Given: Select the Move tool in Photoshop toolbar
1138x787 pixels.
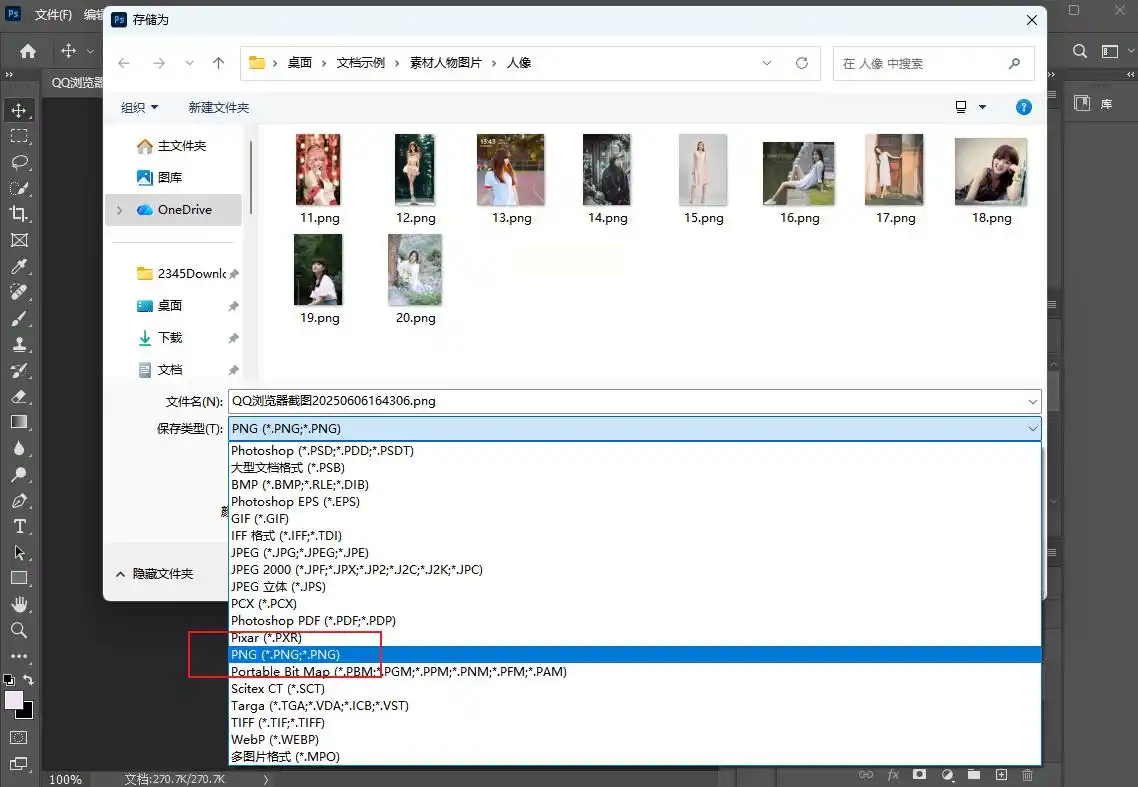Looking at the screenshot, I should (20, 110).
